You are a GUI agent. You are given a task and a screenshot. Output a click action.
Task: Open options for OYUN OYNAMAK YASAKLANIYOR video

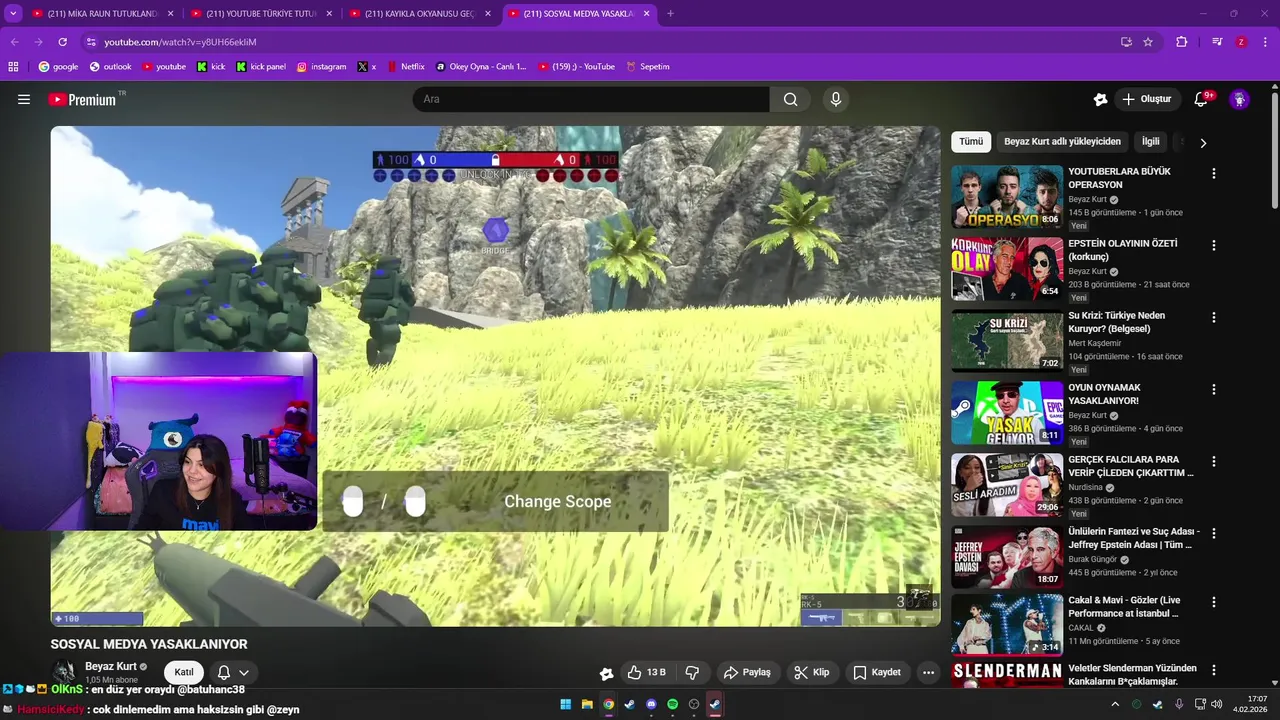click(x=1214, y=389)
